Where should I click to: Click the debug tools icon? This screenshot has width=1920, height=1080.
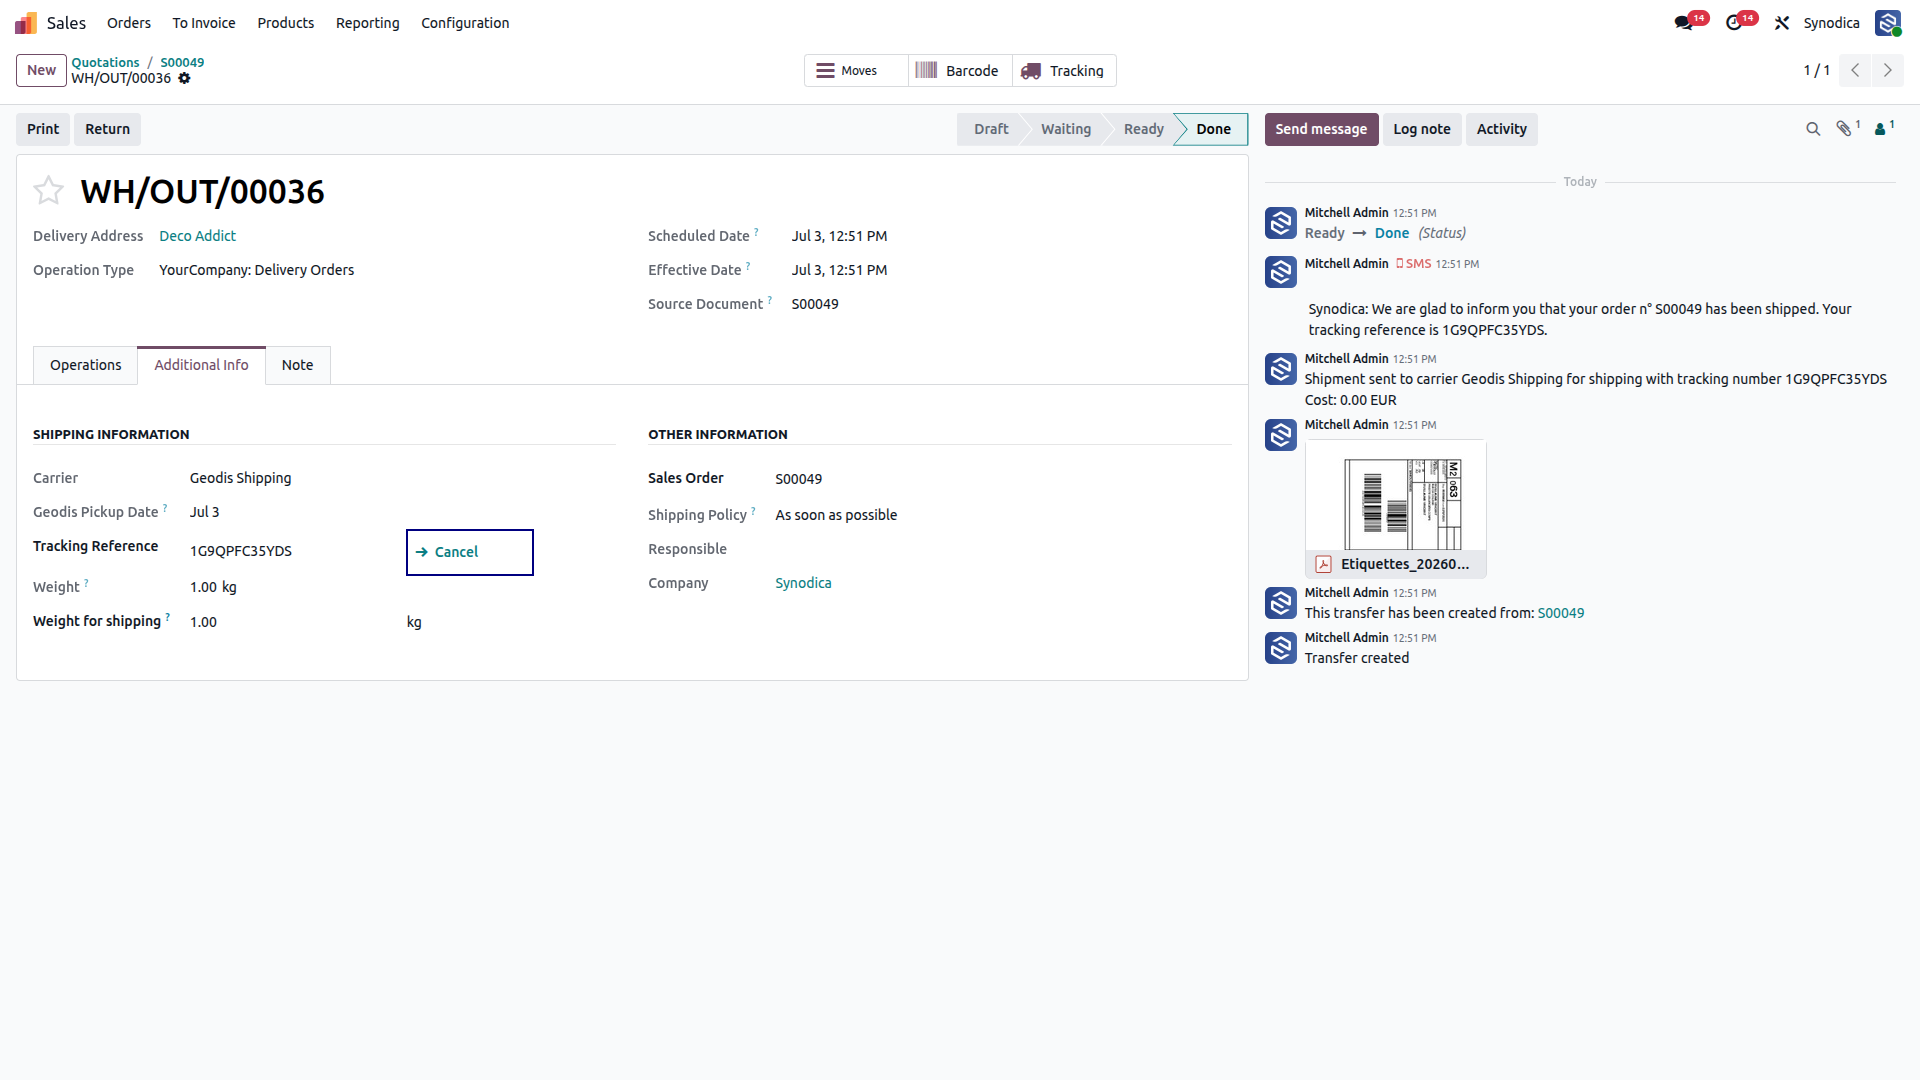1782,23
